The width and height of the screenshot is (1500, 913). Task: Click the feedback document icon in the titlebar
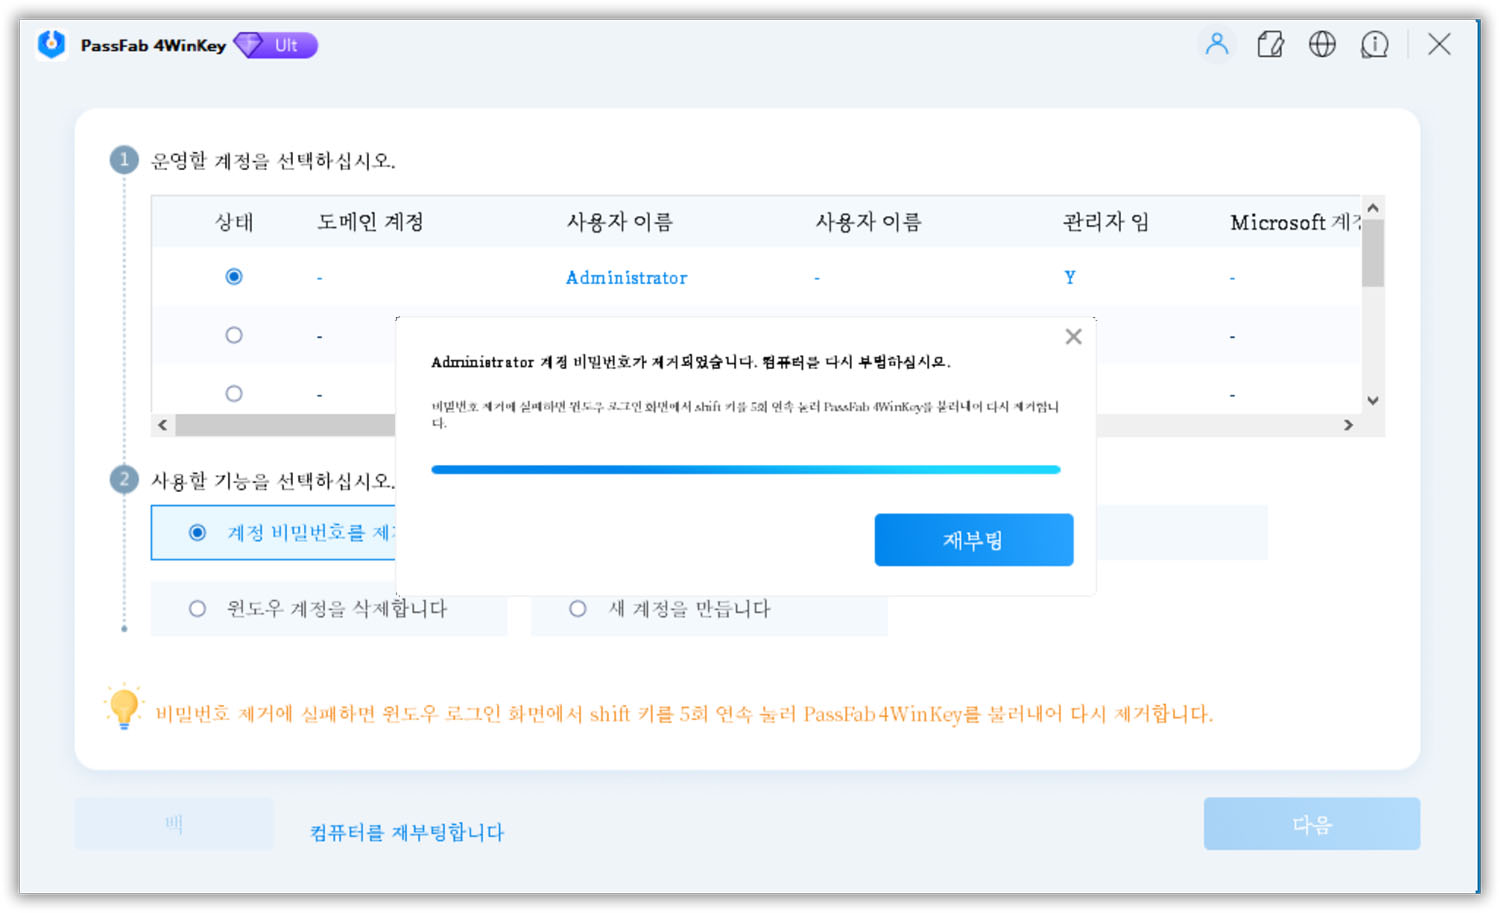pyautogui.click(x=1270, y=44)
